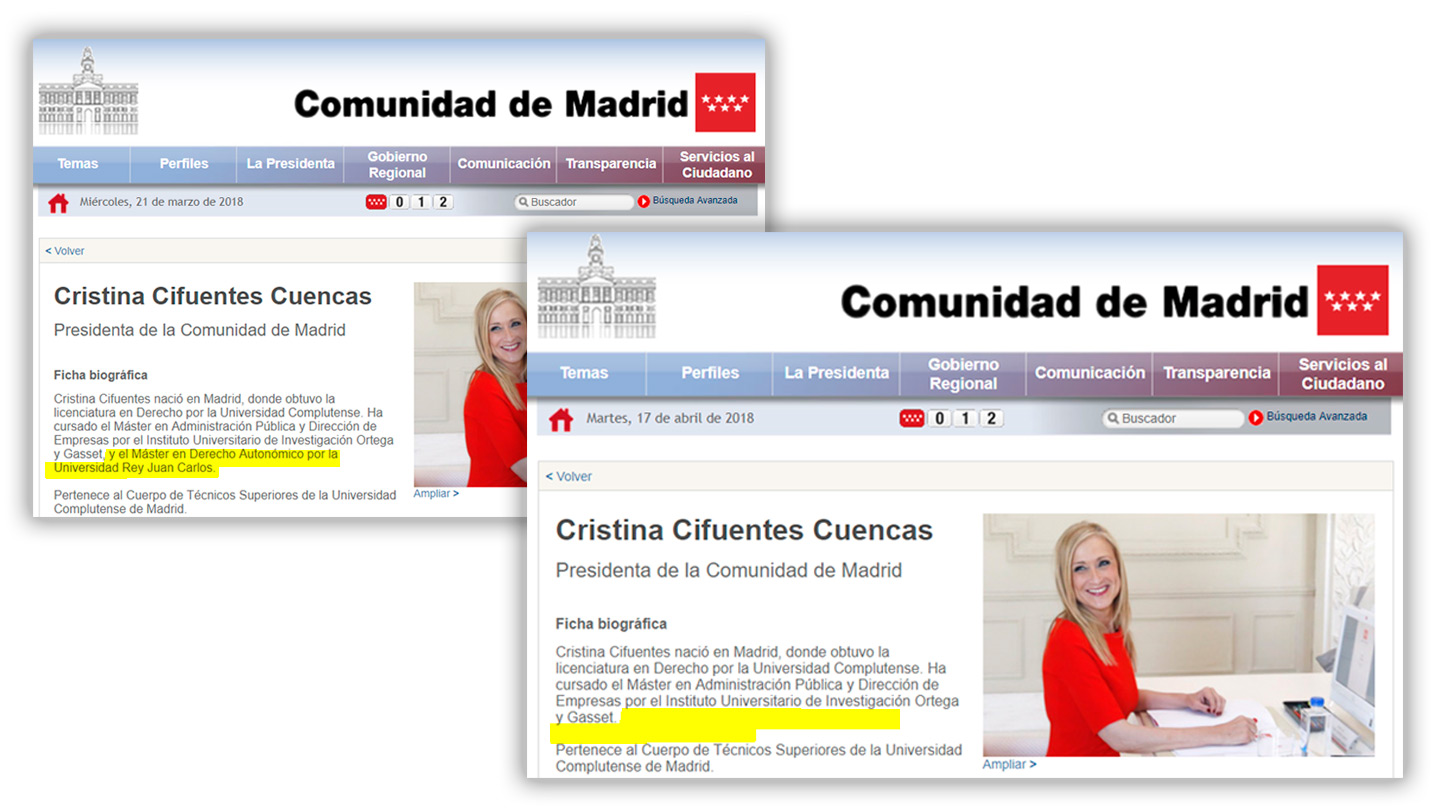This screenshot has height=808, width=1440.
Task: Open La Presidenta tab in the April 17 page
Action: pos(837,373)
